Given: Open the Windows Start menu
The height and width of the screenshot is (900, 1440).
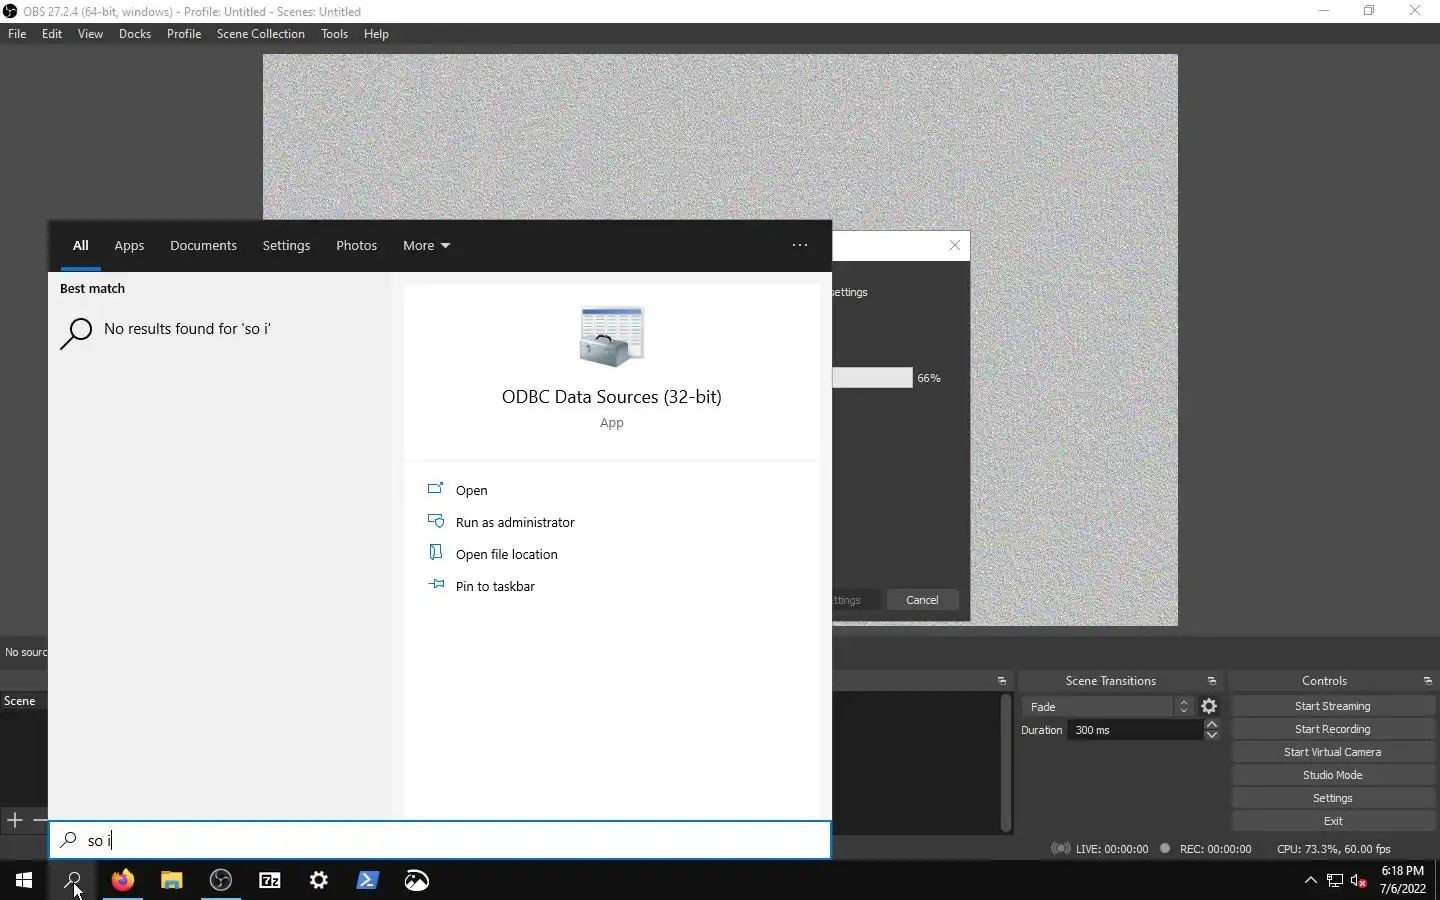Looking at the screenshot, I should [x=24, y=880].
